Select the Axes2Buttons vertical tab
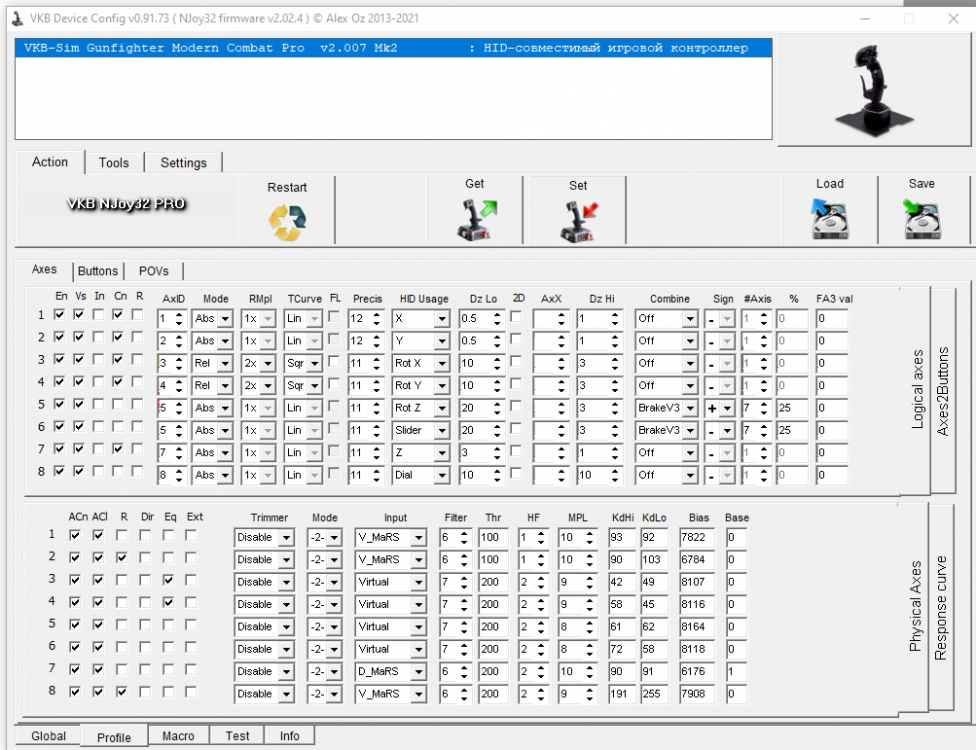Image resolution: width=976 pixels, height=750 pixels. [x=943, y=391]
